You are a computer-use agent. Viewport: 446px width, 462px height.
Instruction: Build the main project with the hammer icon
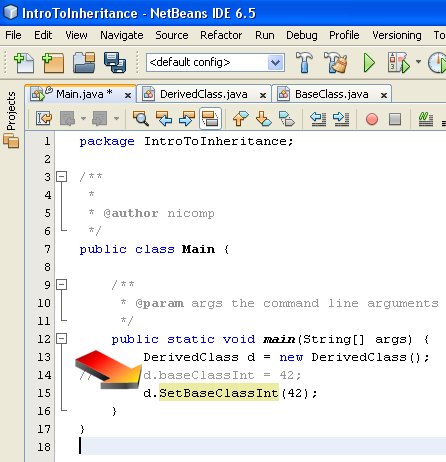point(304,62)
